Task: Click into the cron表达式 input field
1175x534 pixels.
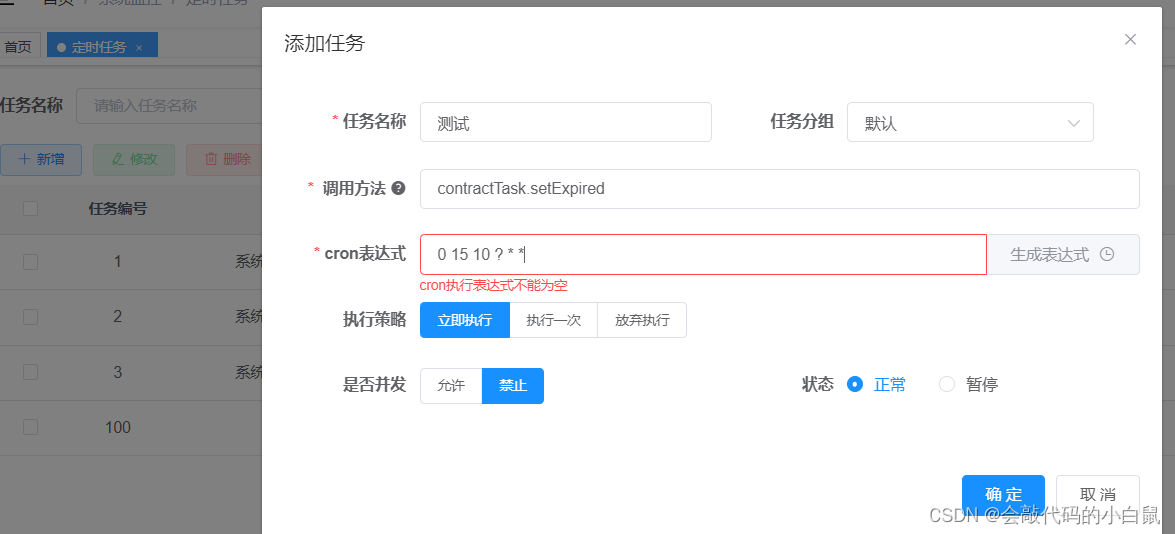Action: [x=703, y=255]
